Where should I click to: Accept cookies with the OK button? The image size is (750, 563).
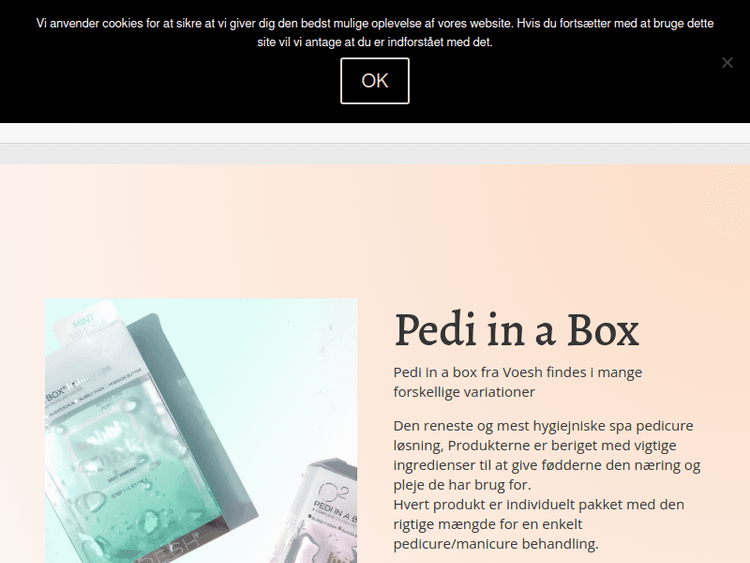375,81
